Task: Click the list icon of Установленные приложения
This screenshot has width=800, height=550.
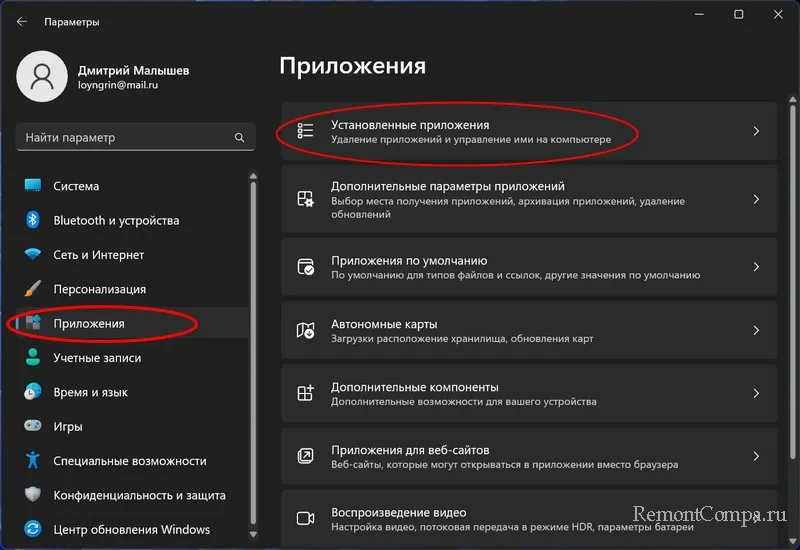Action: [x=305, y=131]
